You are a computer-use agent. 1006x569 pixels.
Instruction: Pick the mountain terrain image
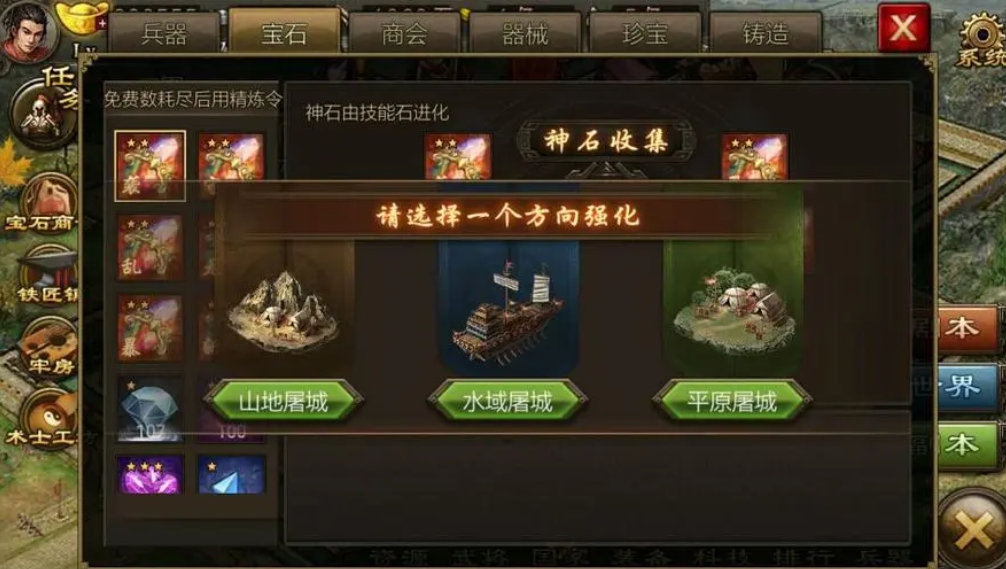pyautogui.click(x=283, y=309)
